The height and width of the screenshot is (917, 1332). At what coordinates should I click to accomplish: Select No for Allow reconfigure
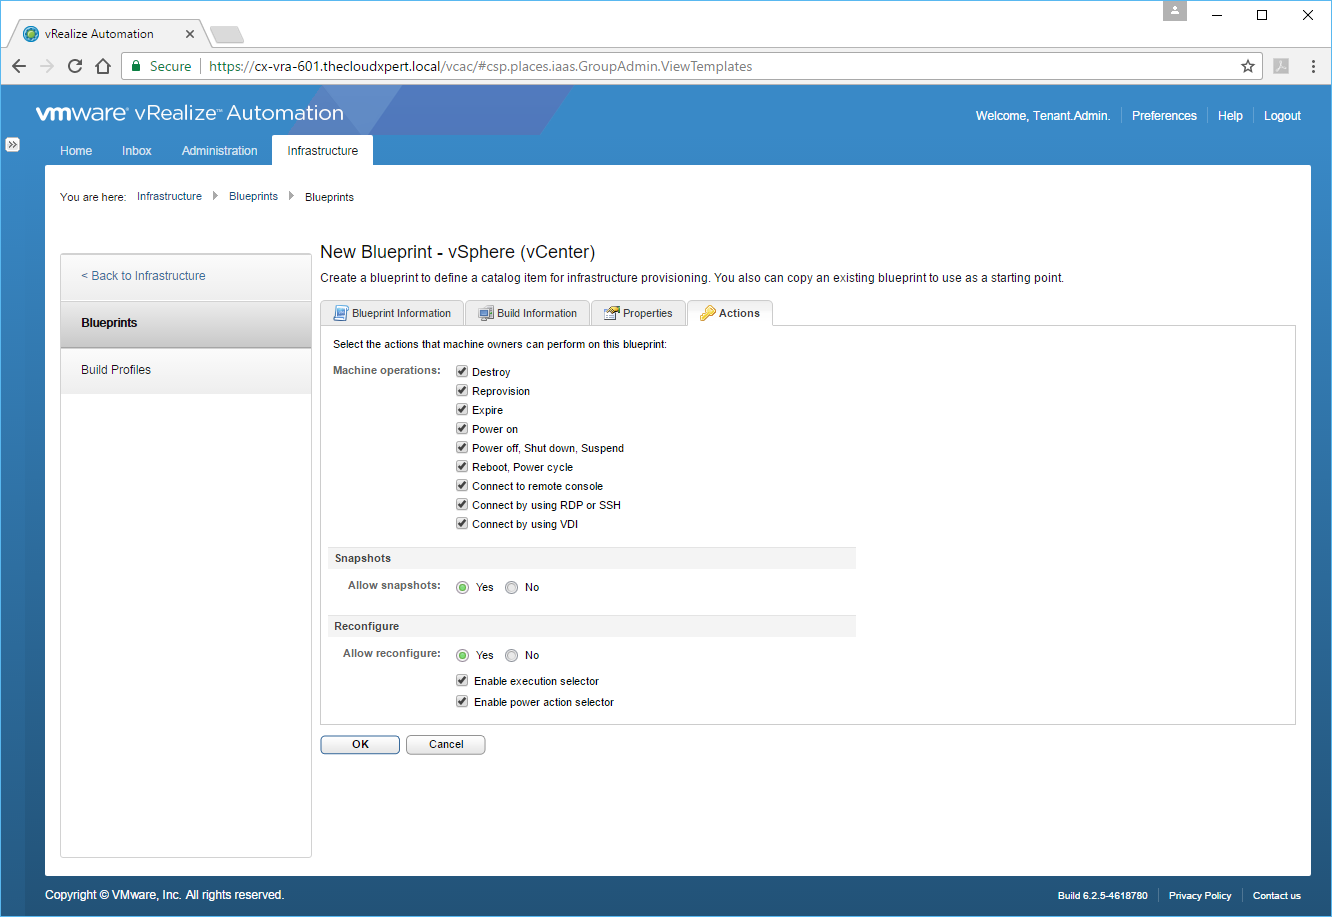click(x=512, y=656)
